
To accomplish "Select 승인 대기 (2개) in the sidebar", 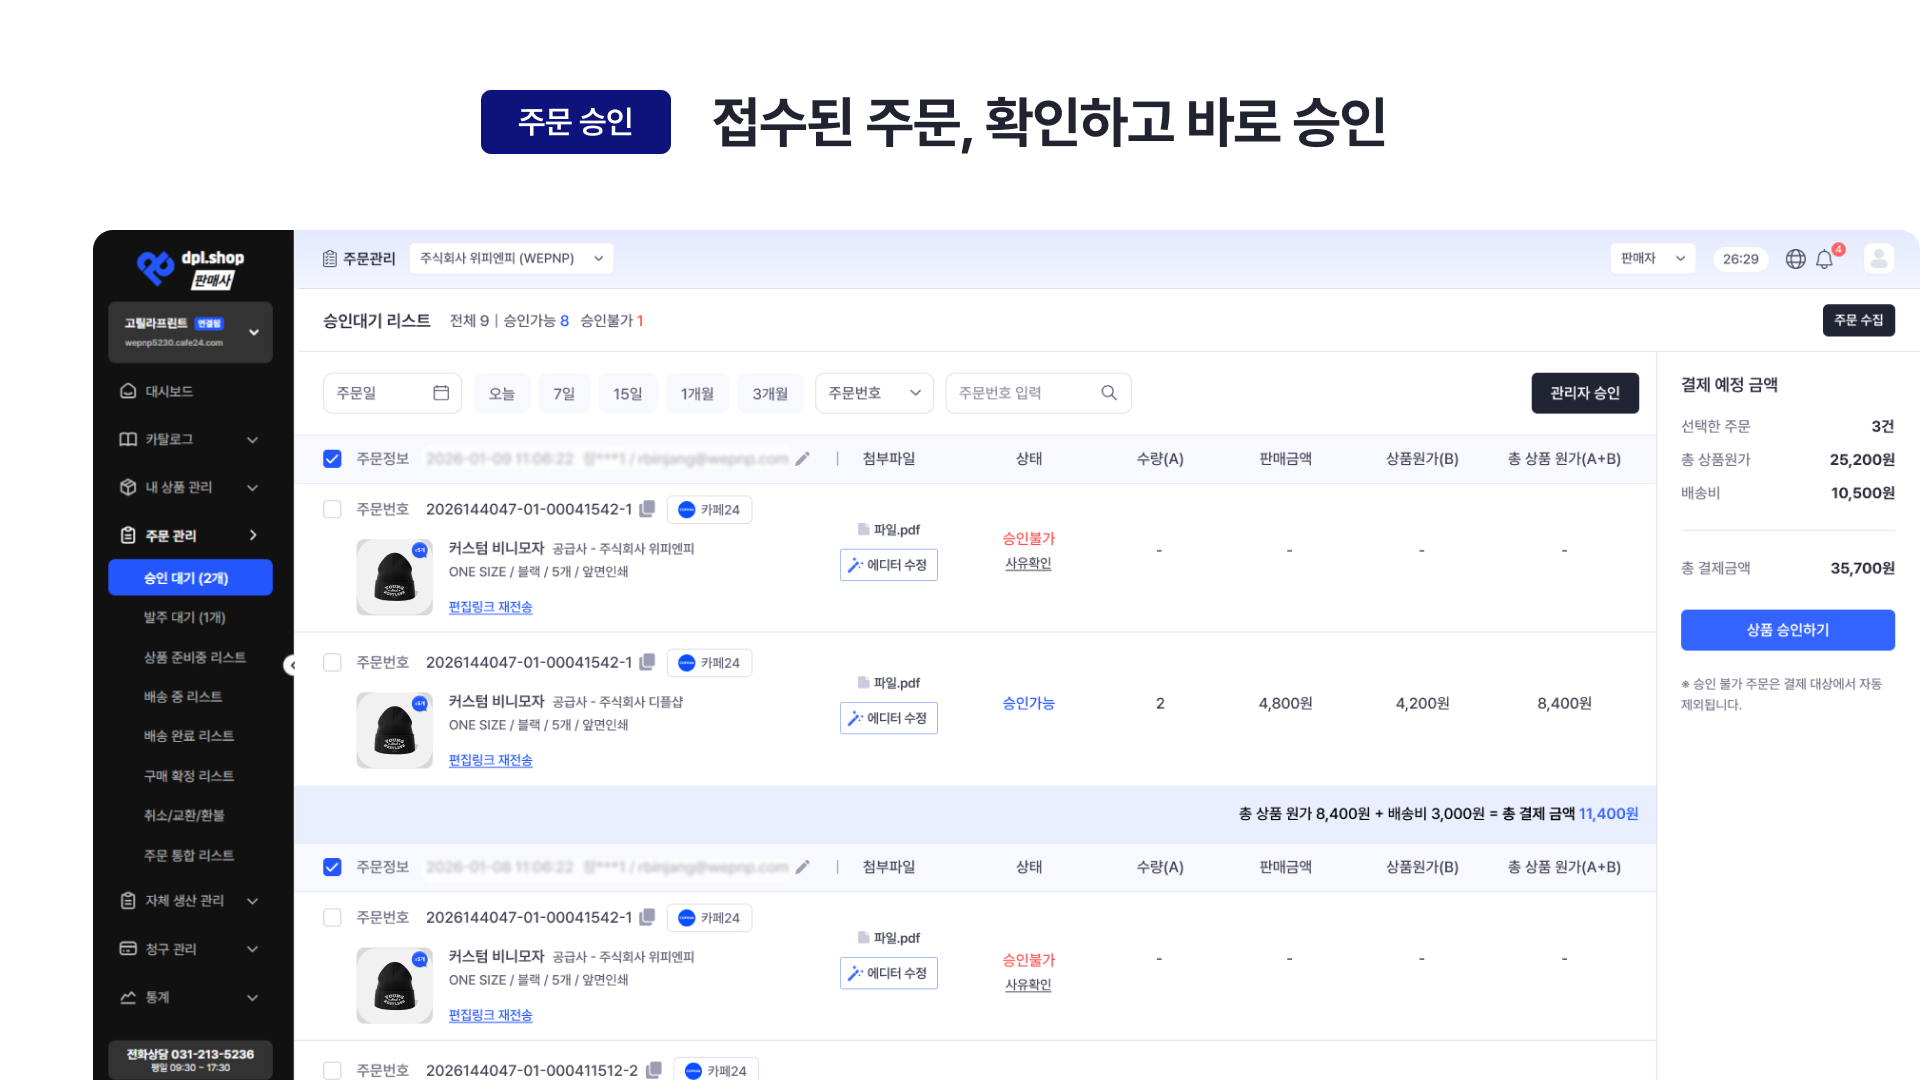I will tap(190, 578).
